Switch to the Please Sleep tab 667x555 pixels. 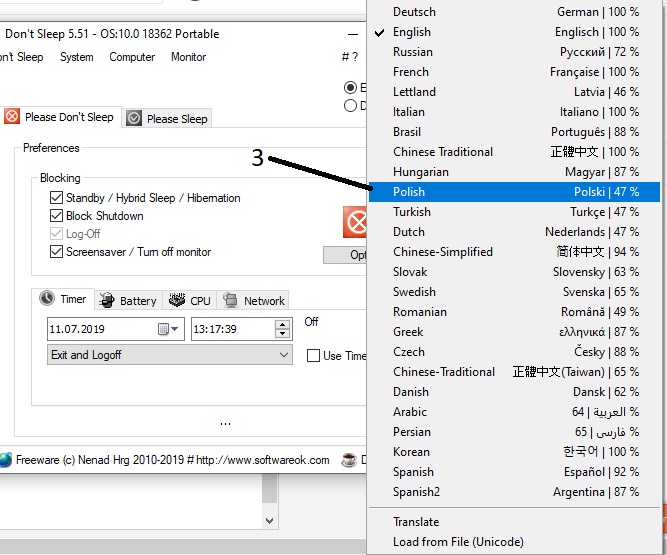167,118
